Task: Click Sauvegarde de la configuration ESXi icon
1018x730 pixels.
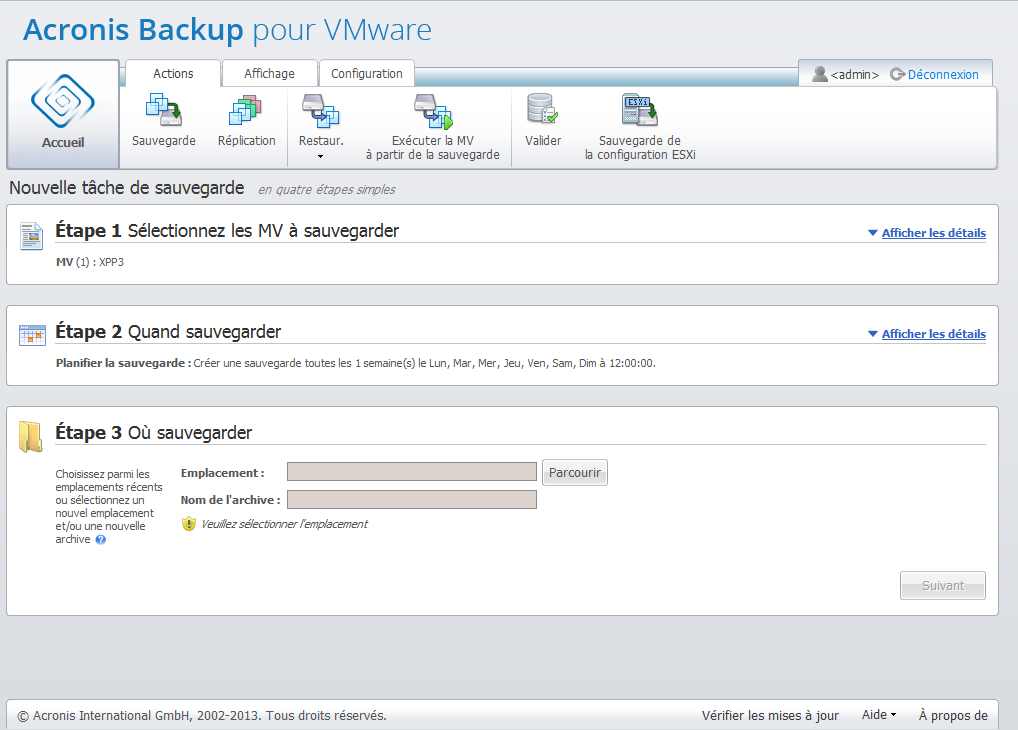Action: (x=639, y=110)
